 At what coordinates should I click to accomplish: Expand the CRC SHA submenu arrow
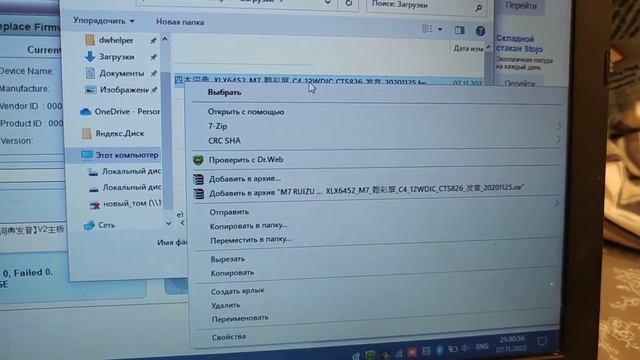(x=558, y=140)
